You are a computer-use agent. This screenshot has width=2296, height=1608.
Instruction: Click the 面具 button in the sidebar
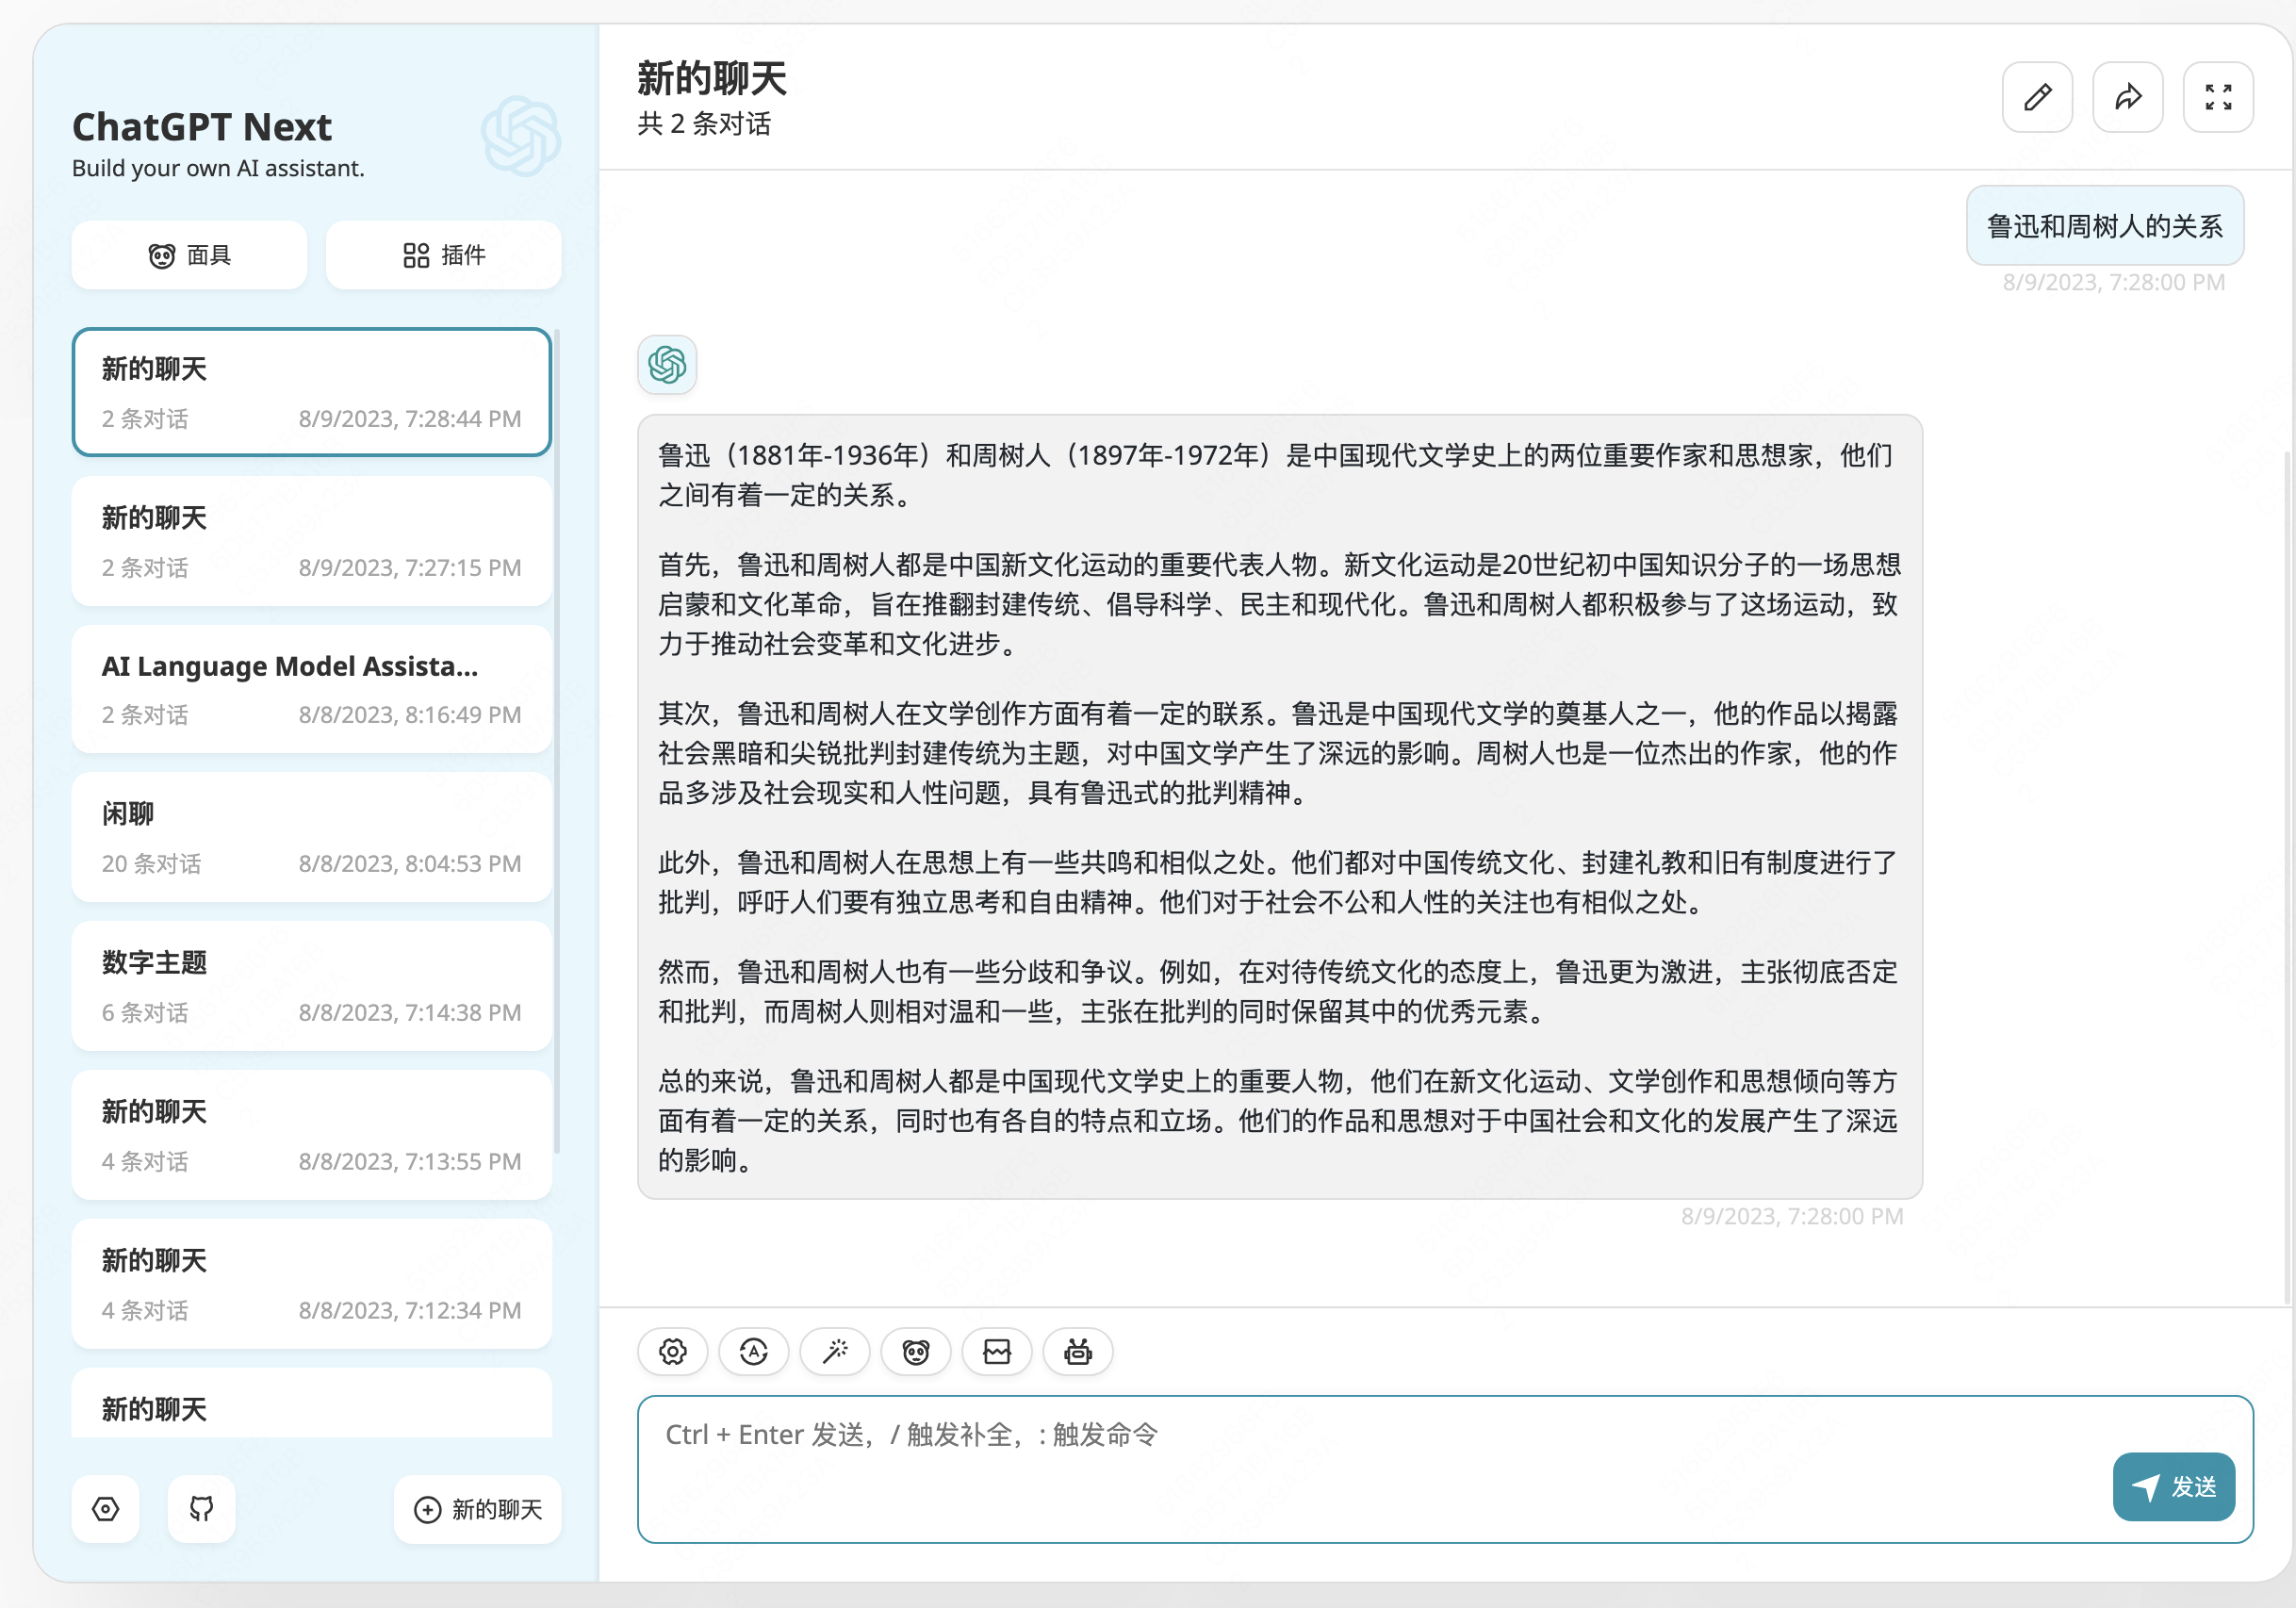190,255
